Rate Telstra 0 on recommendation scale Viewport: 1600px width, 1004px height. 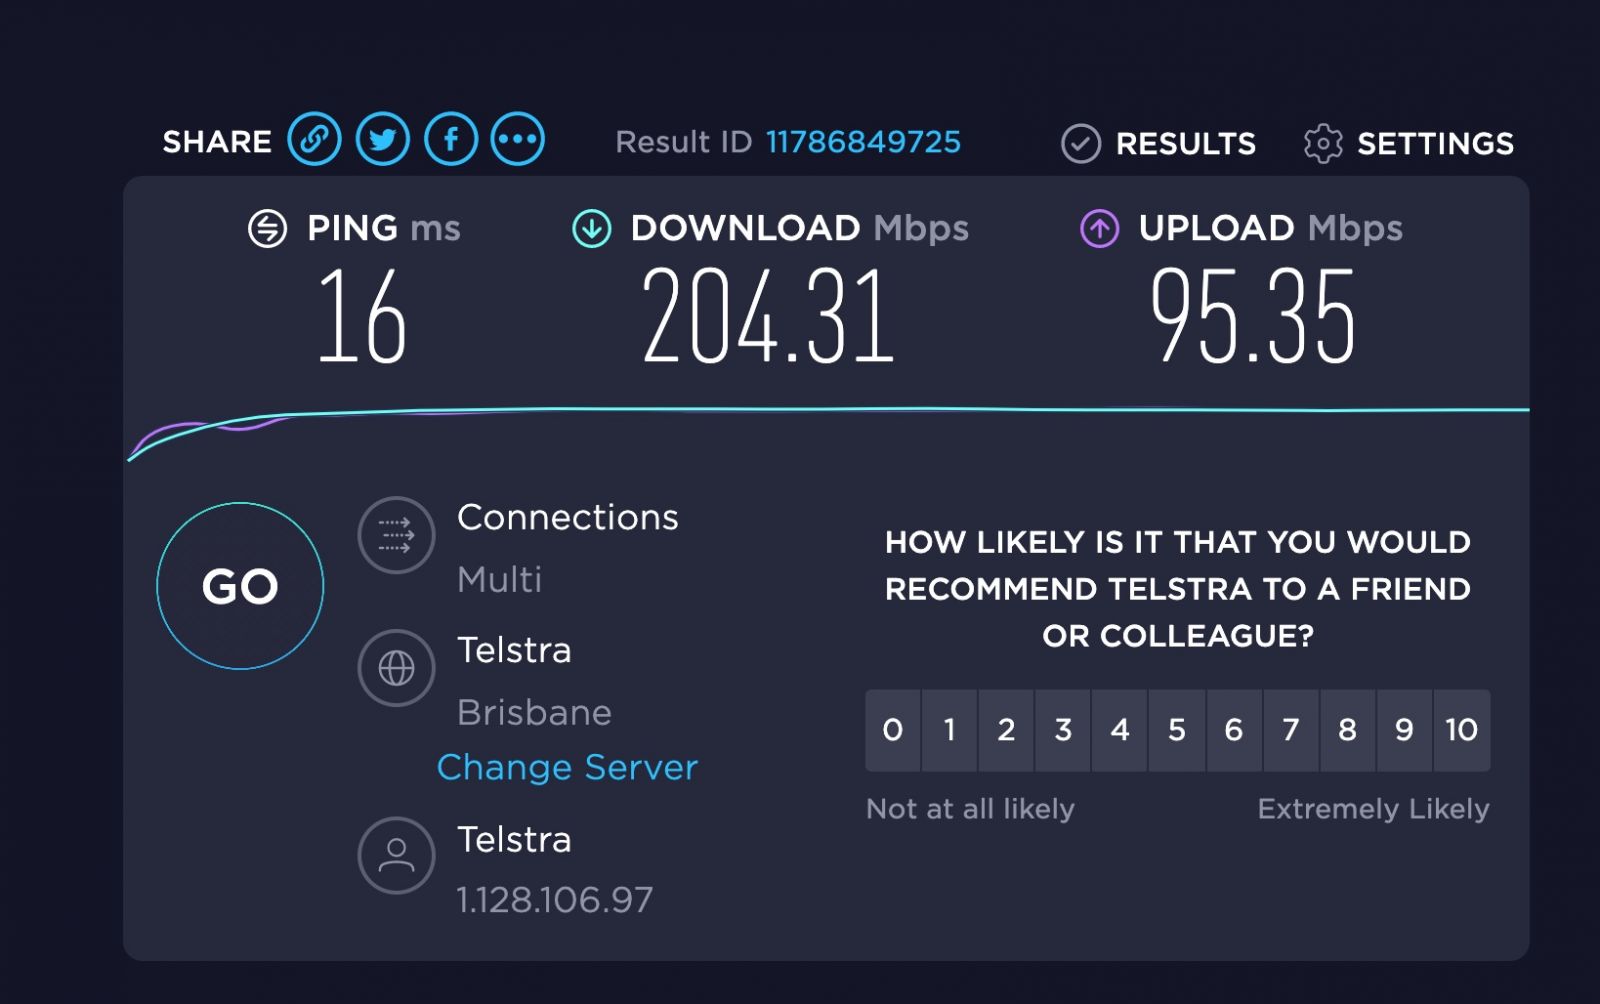[893, 730]
